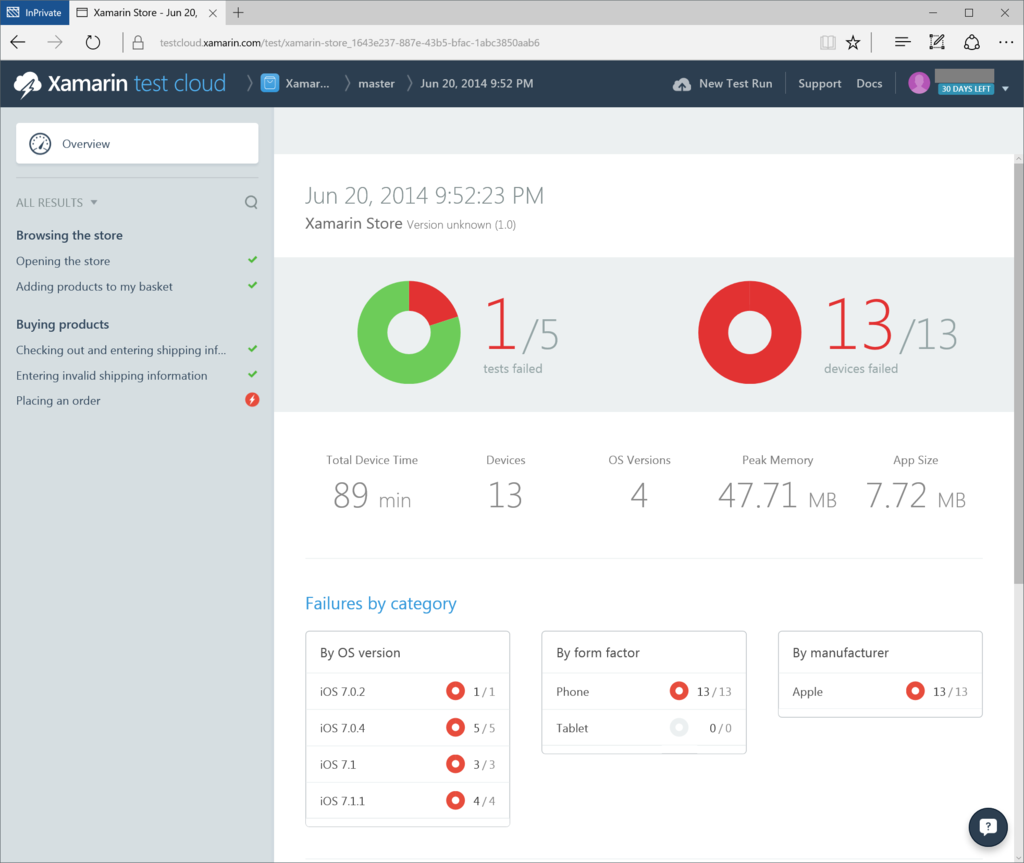Open the Opening the store test
This screenshot has width=1024, height=863.
(x=63, y=261)
